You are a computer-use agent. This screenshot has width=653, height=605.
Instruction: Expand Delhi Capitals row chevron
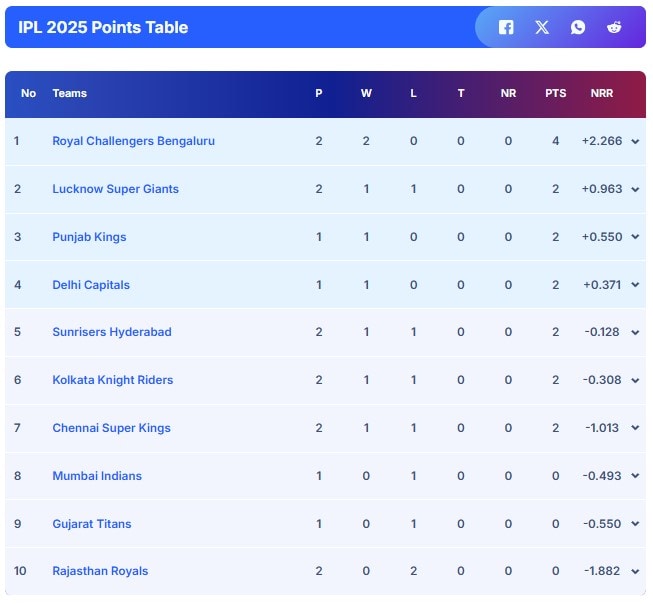(x=635, y=285)
